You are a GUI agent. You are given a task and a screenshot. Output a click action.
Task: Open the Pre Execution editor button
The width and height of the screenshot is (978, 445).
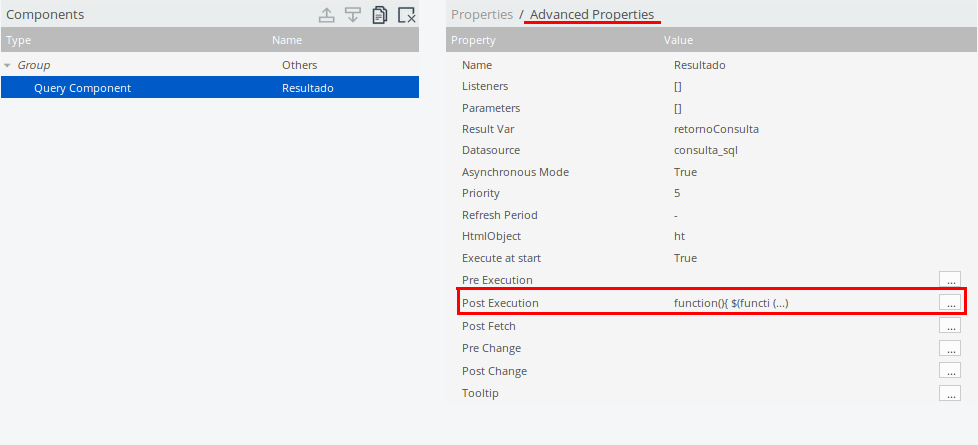coord(950,280)
